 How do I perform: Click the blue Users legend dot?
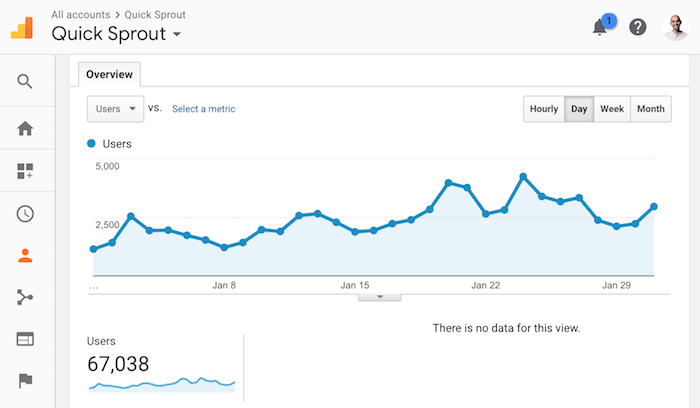pyautogui.click(x=91, y=143)
